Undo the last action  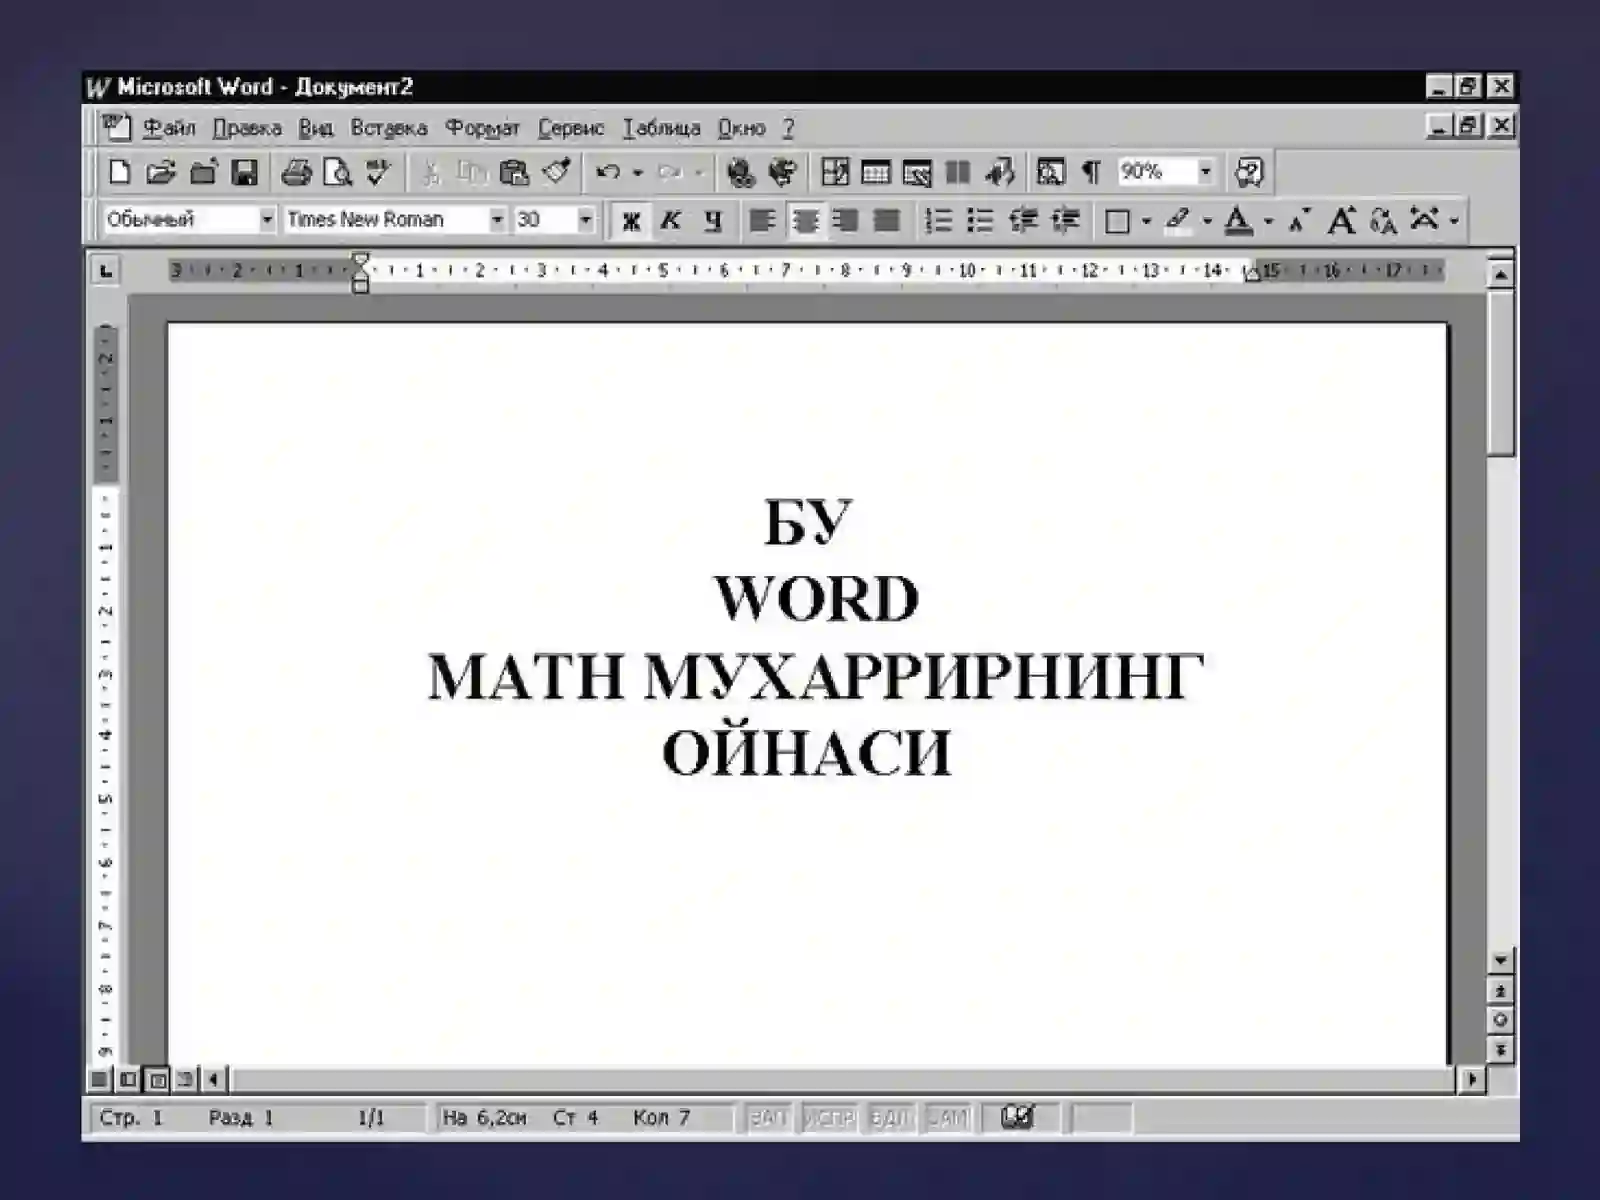(607, 172)
